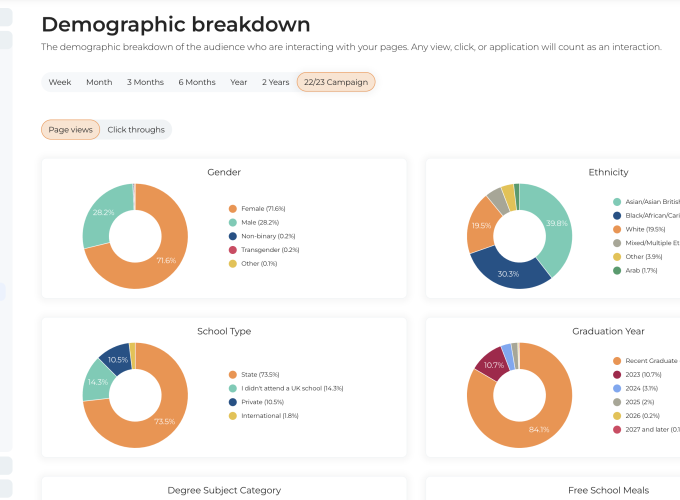Image resolution: width=680 pixels, height=500 pixels.
Task: Toggle Male legend entry in Gender chart
Action: click(x=254, y=222)
